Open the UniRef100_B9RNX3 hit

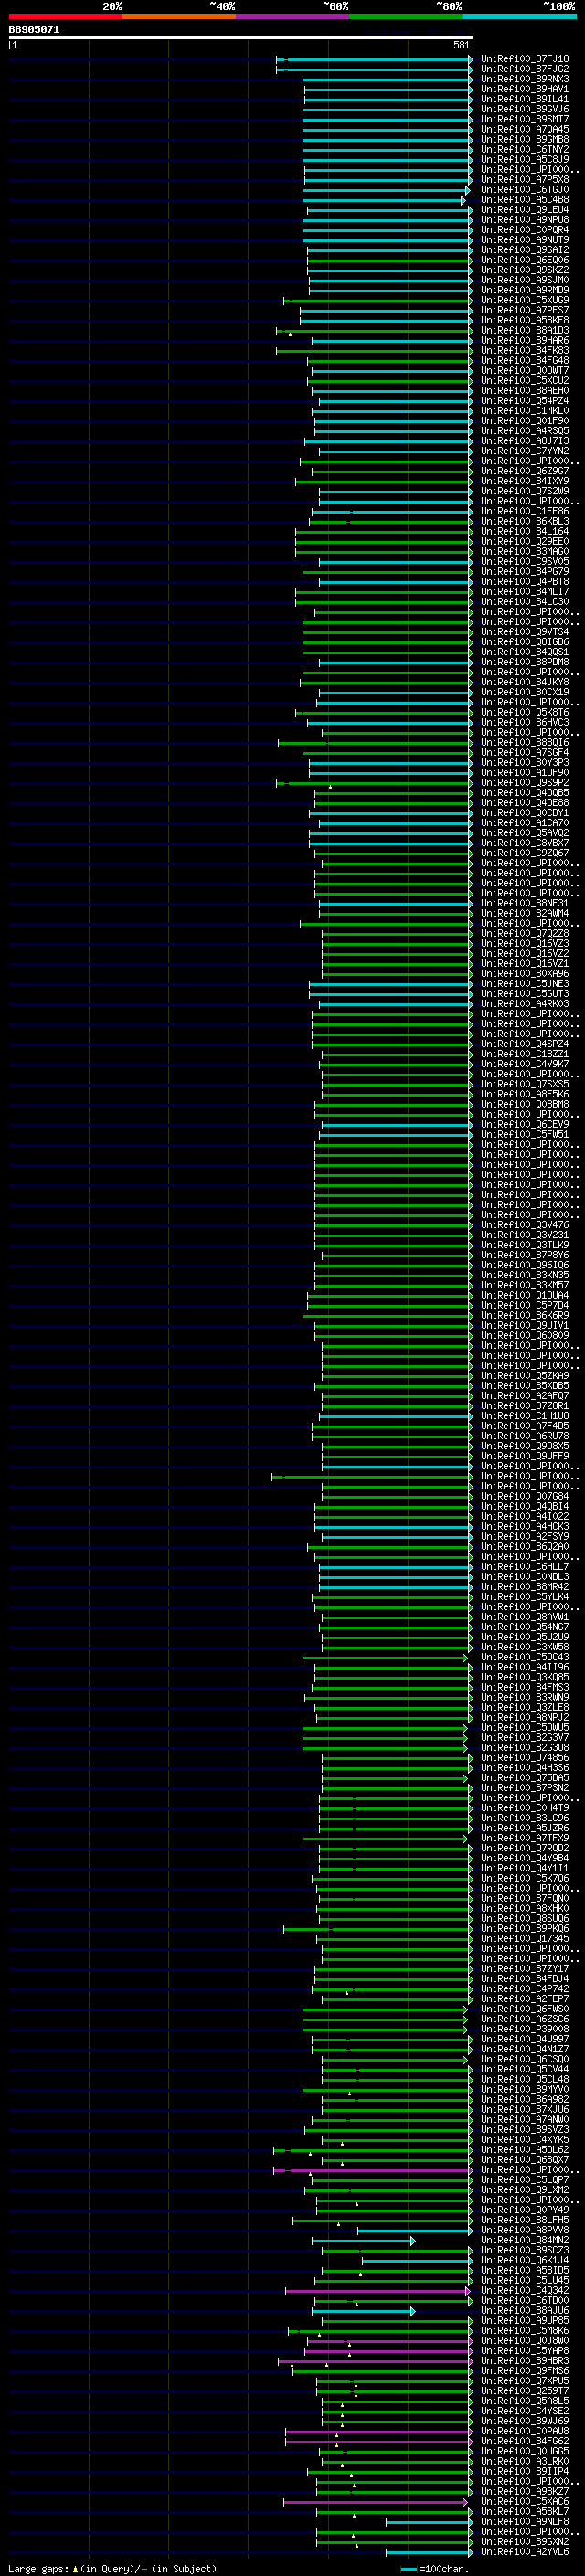(x=524, y=79)
